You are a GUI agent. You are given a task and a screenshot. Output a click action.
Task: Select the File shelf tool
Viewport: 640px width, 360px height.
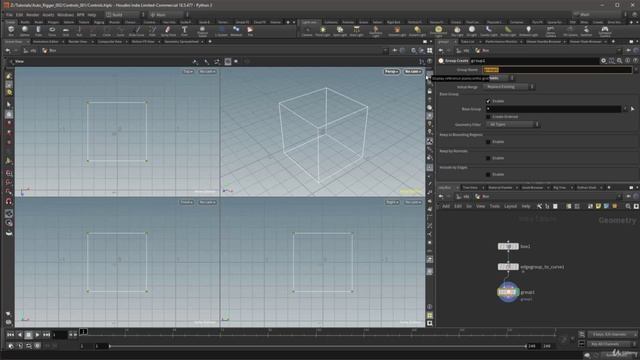[x=250, y=31]
